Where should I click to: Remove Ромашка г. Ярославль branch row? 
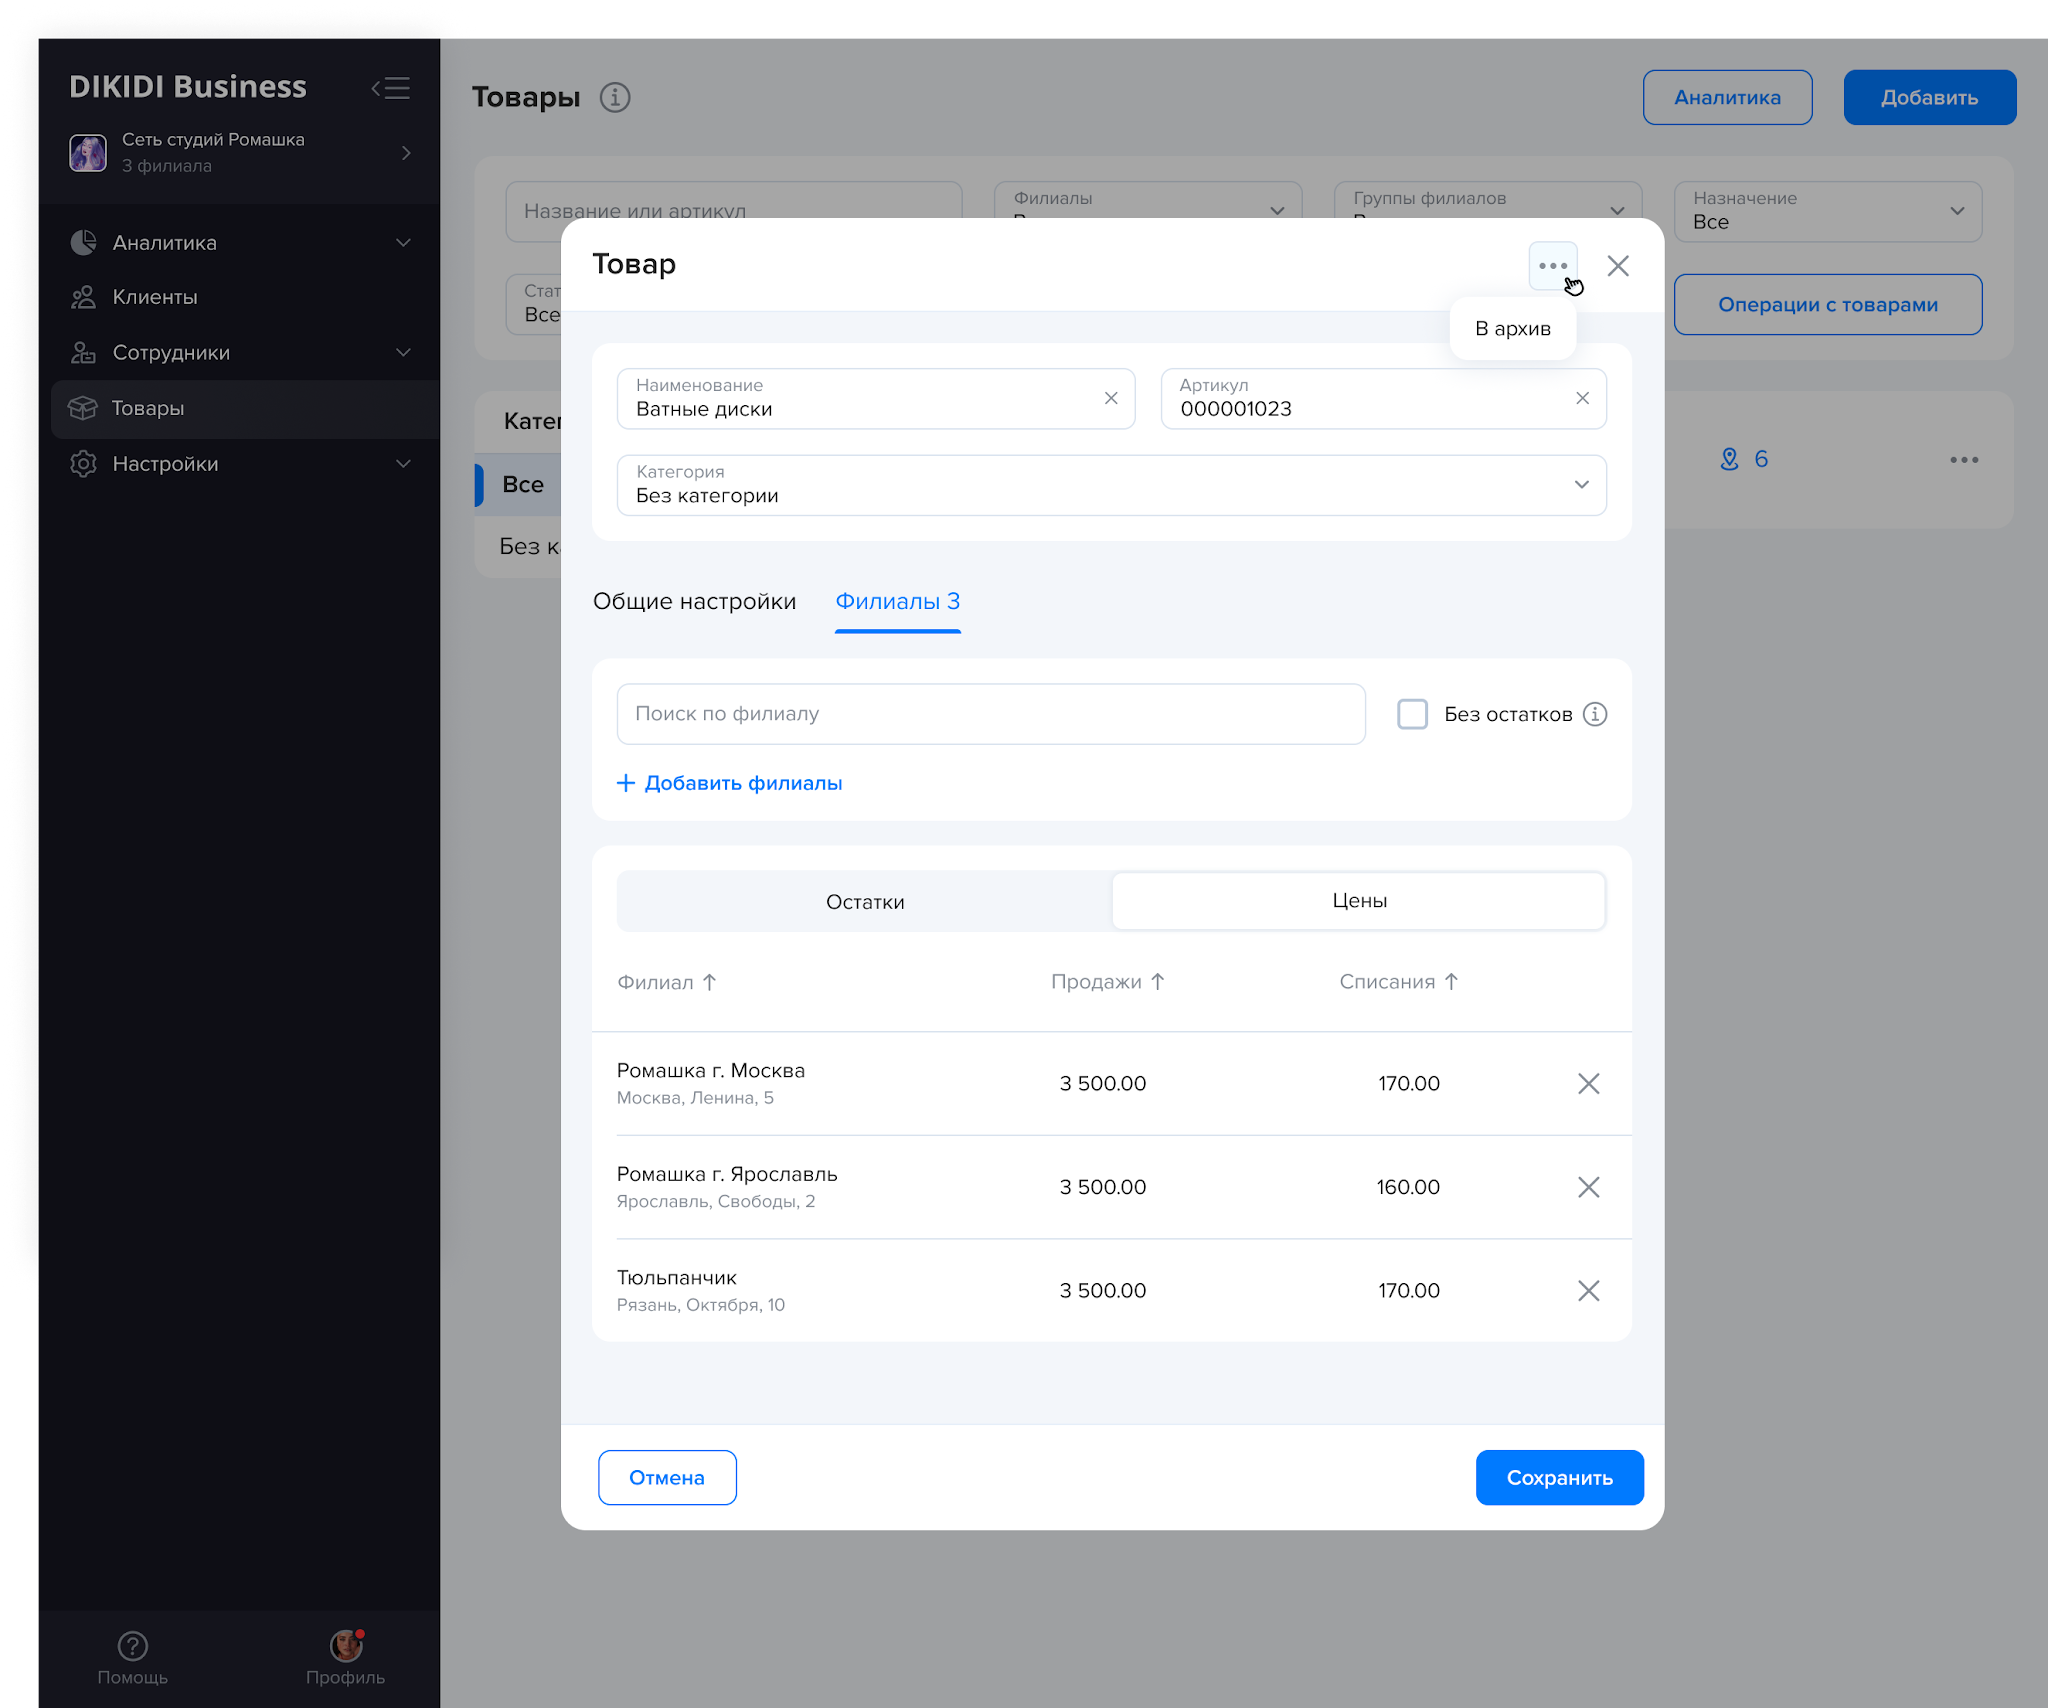pos(1588,1187)
